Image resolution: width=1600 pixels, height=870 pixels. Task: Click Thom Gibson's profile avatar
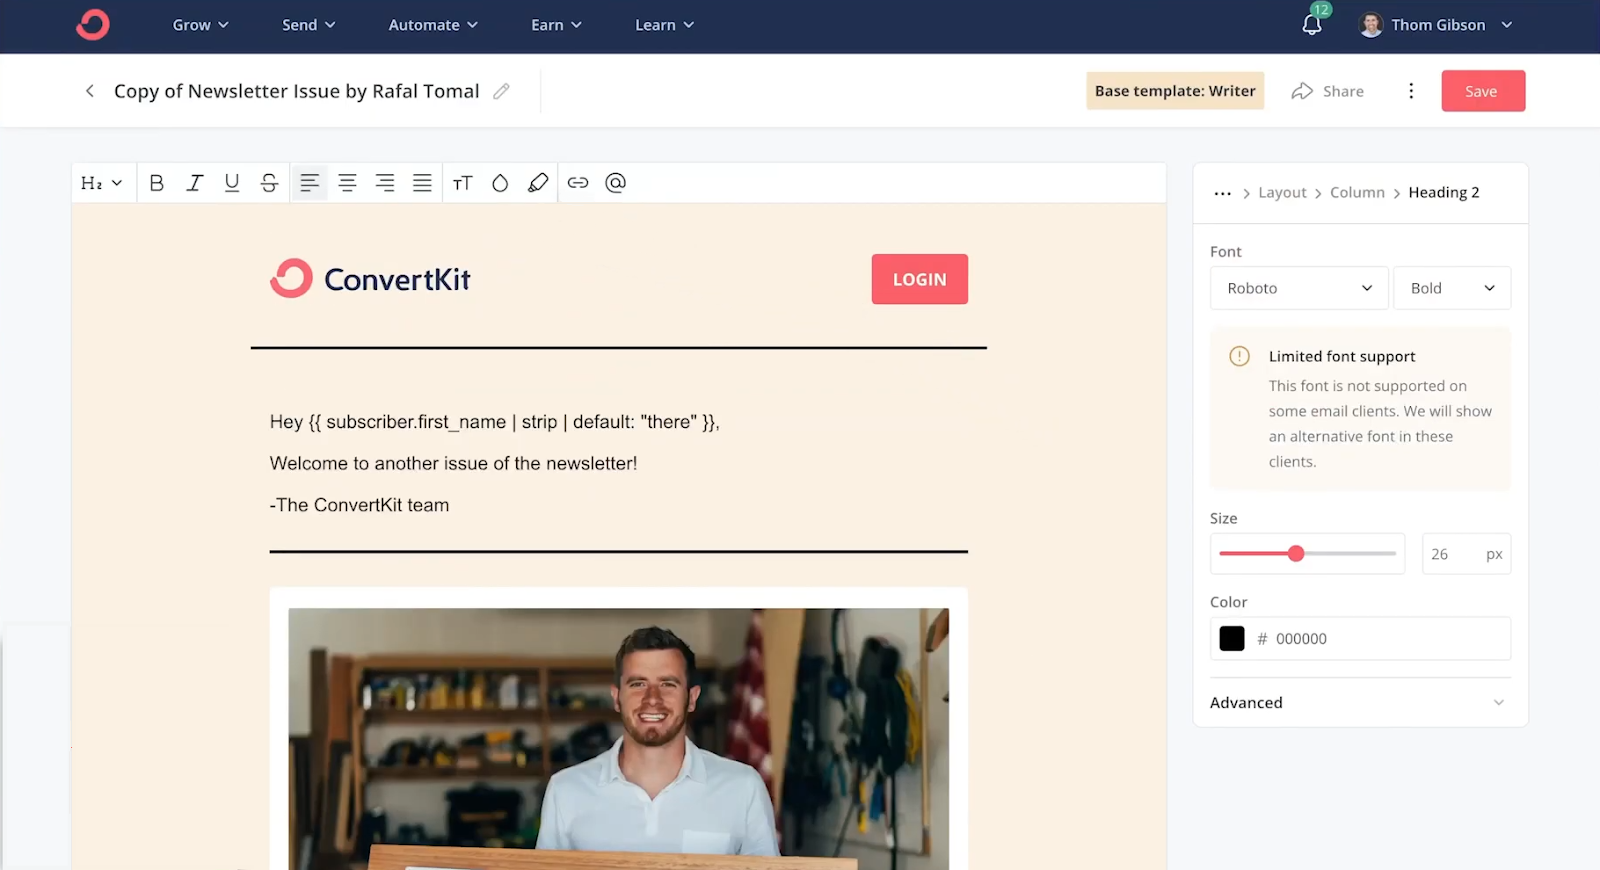tap(1371, 24)
